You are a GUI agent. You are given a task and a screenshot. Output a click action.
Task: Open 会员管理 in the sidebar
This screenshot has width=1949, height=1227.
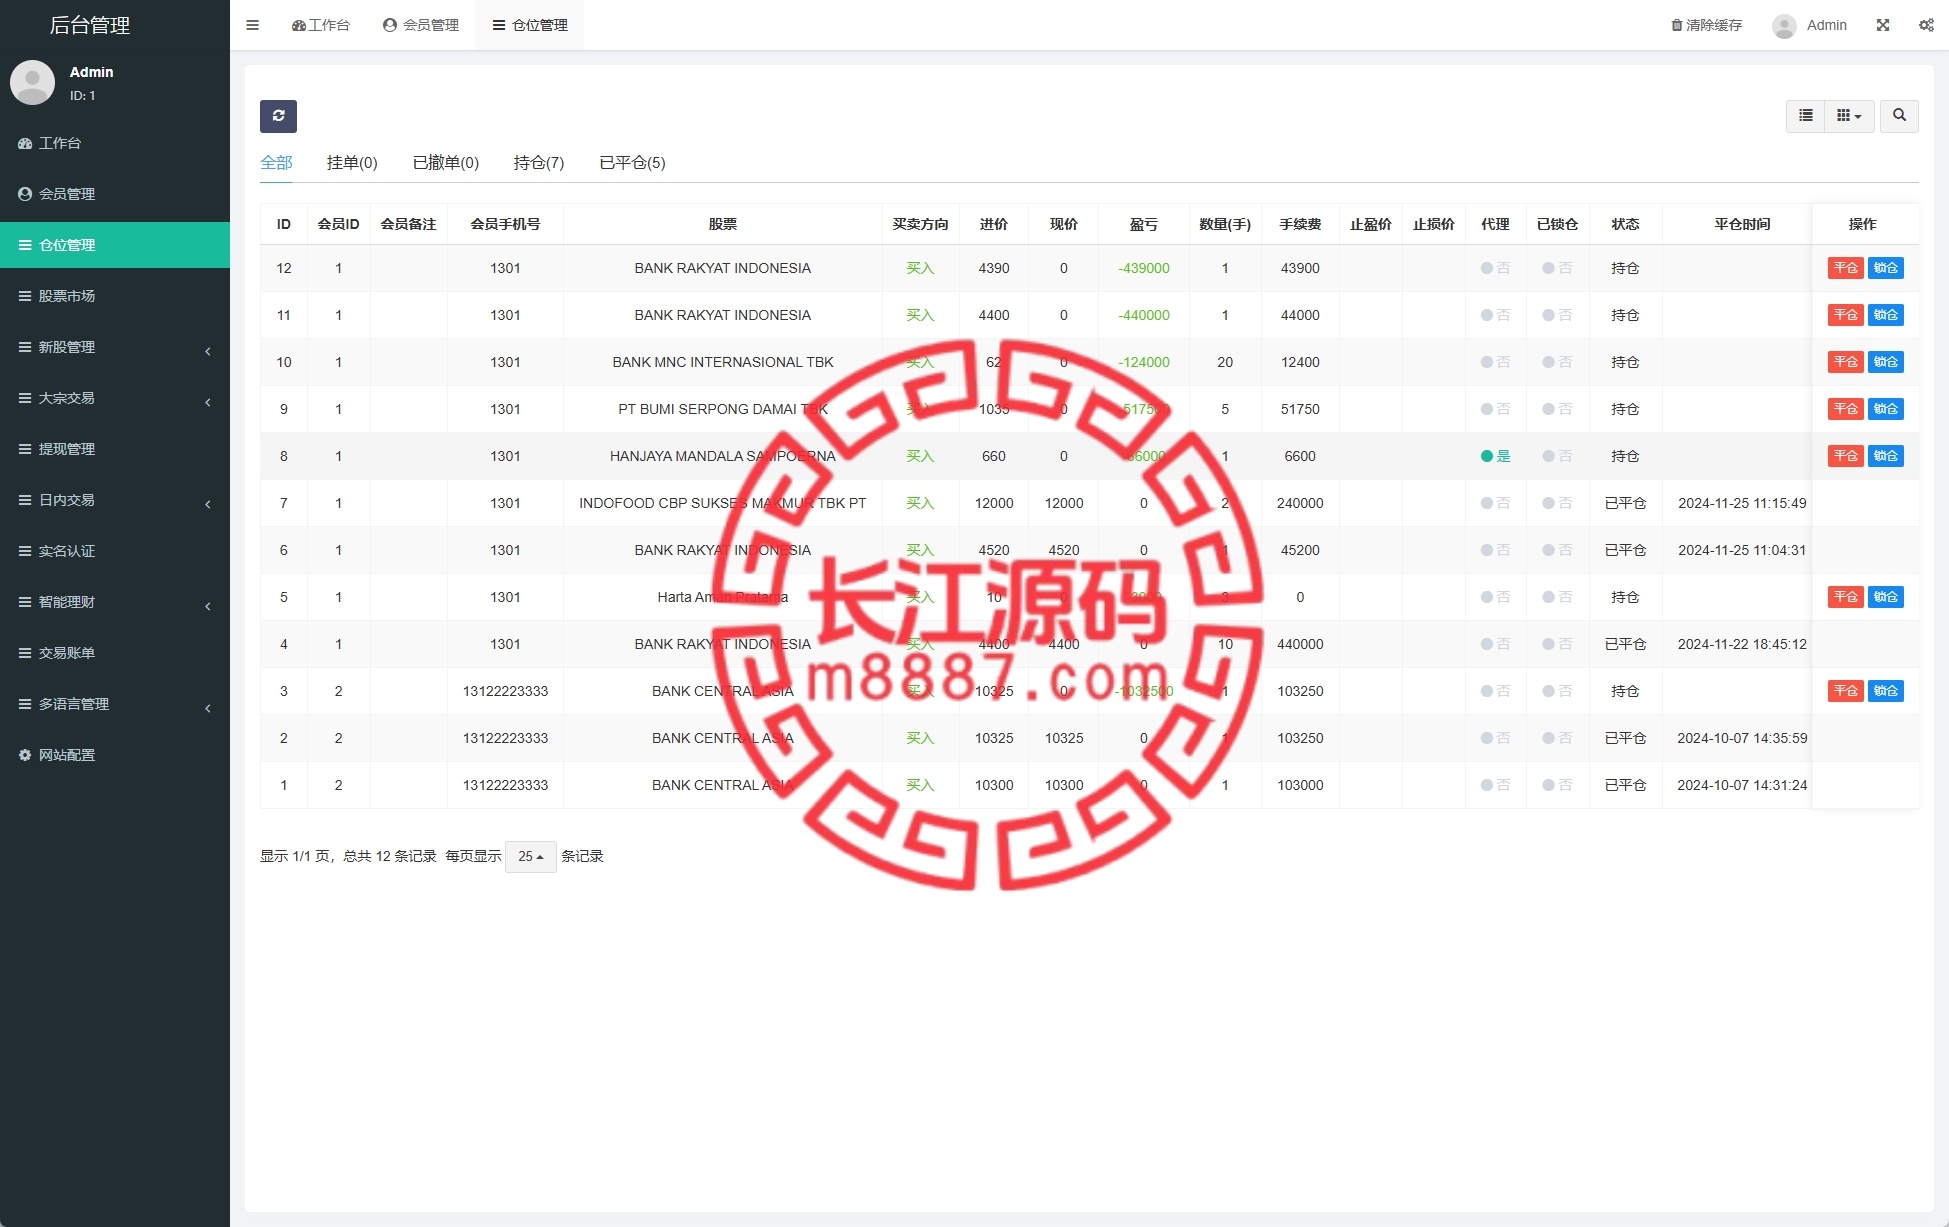pos(115,194)
